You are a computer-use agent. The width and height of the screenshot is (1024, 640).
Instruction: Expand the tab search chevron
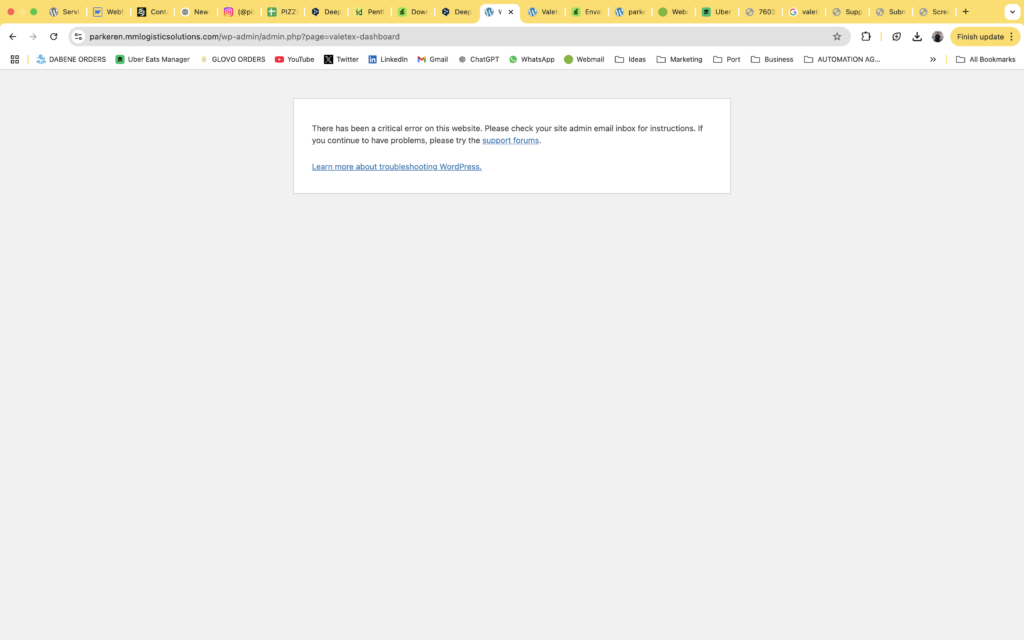tap(1012, 12)
